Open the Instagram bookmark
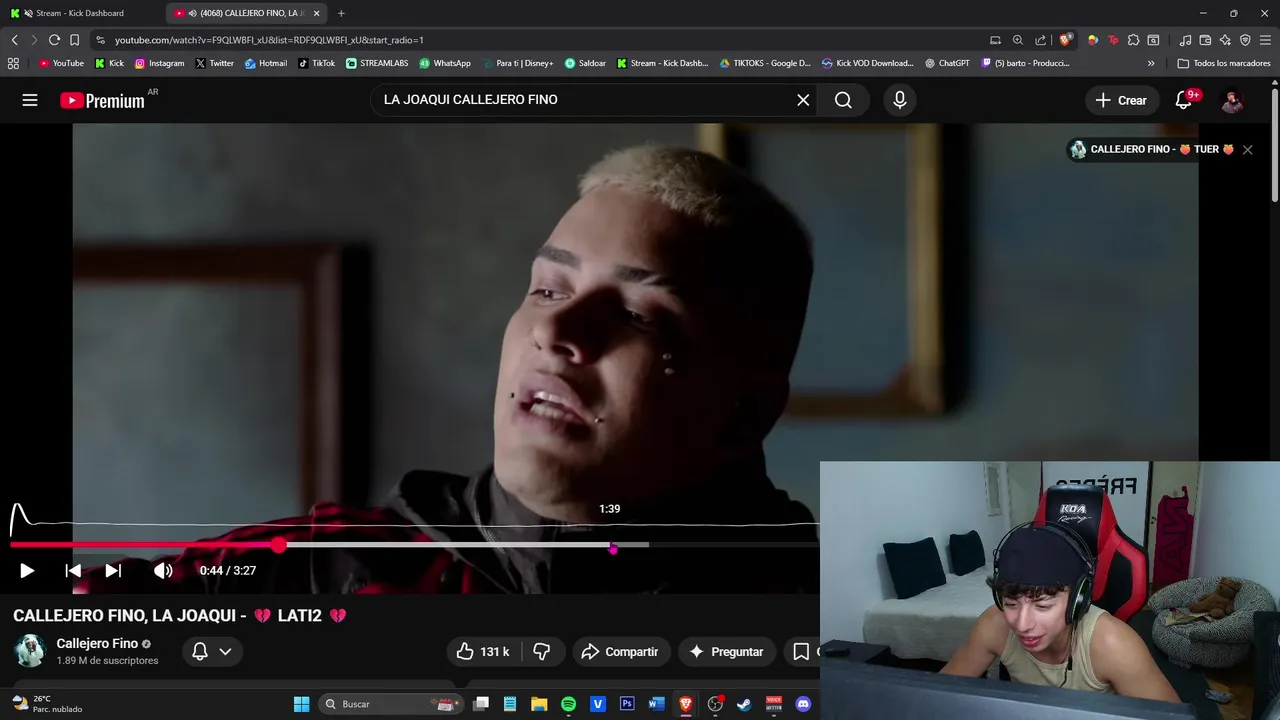The width and height of the screenshot is (1280, 720). pyautogui.click(x=159, y=63)
